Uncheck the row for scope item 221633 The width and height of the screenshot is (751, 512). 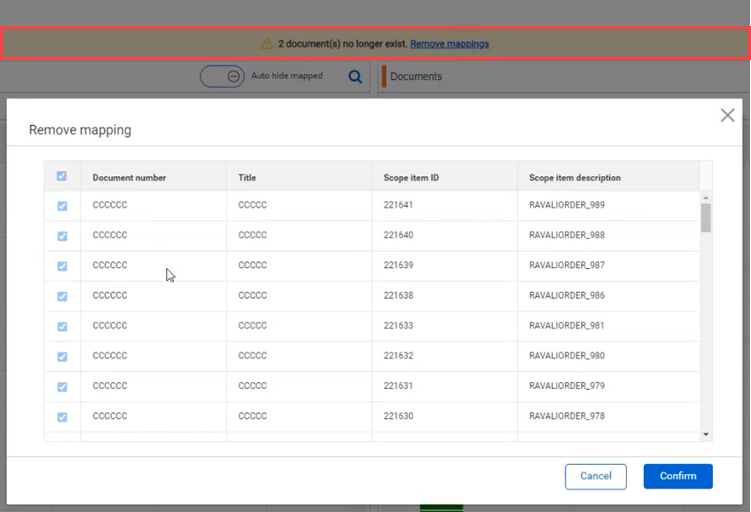[62, 326]
